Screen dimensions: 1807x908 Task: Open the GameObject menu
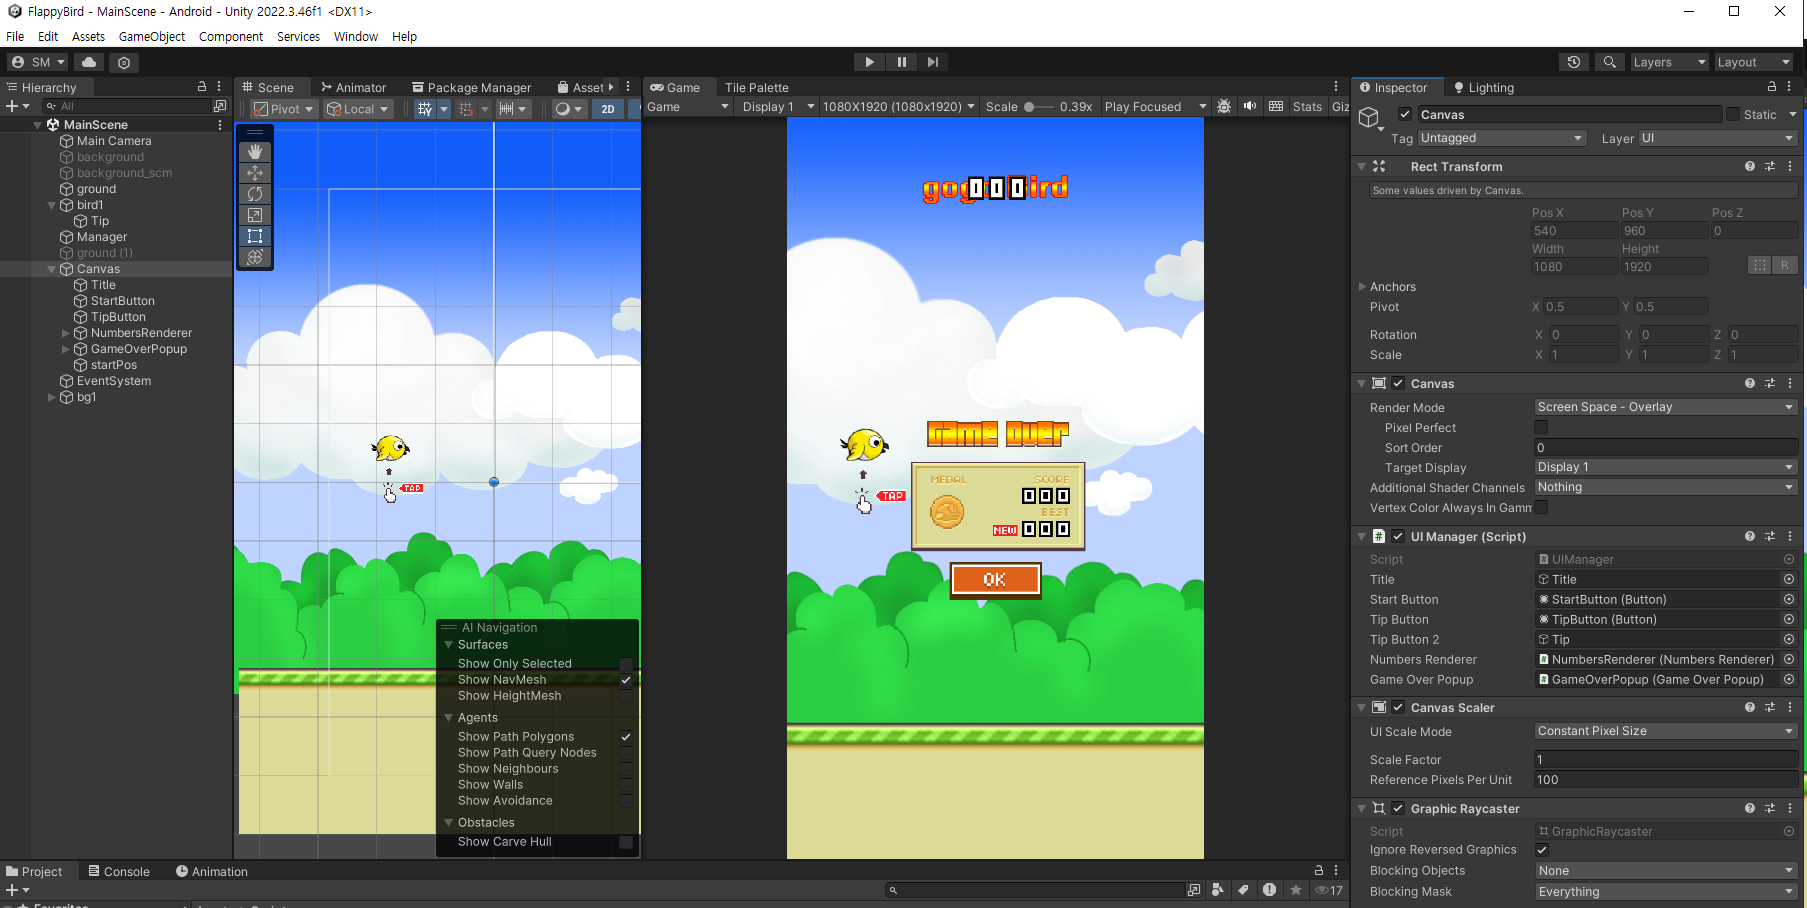[x=152, y=36]
